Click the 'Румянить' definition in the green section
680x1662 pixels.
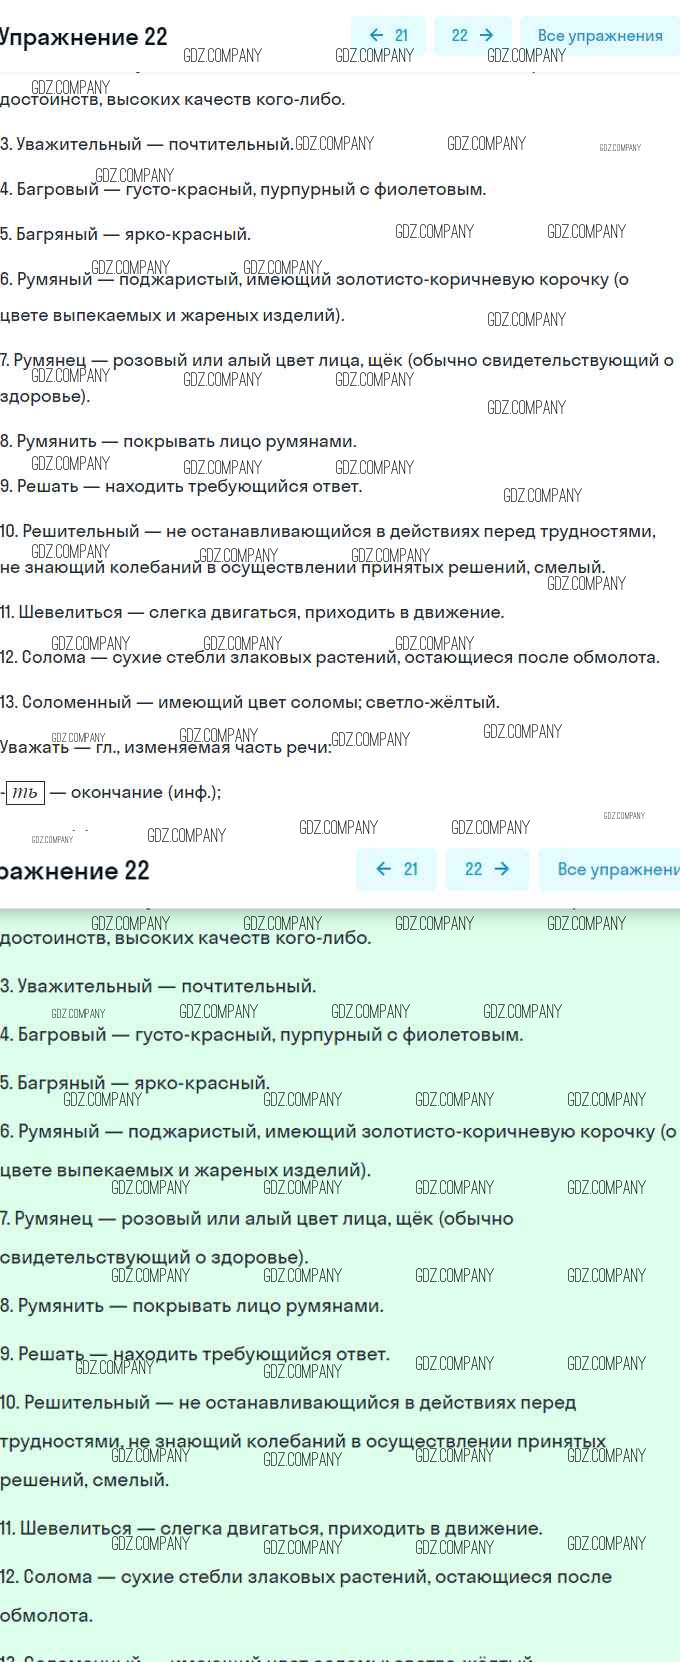(x=192, y=1306)
